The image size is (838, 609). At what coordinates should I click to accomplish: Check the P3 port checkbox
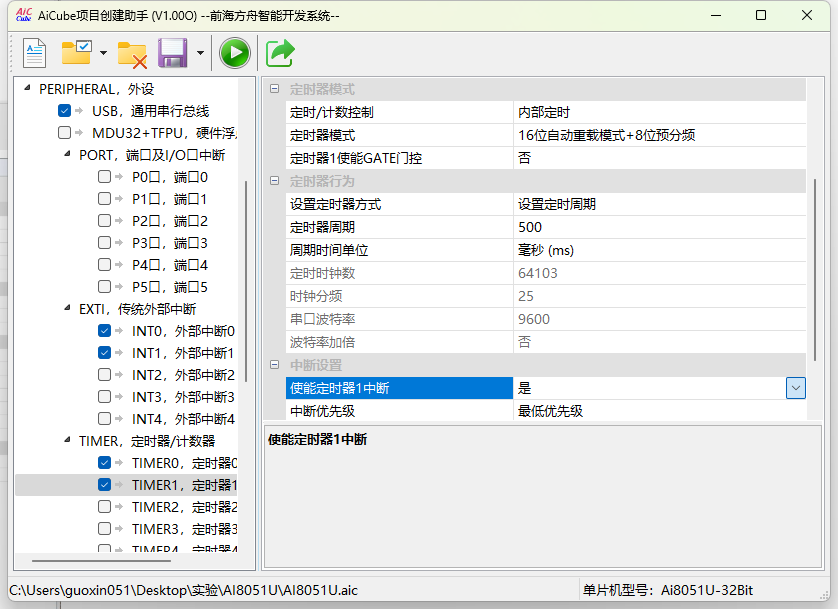(104, 243)
